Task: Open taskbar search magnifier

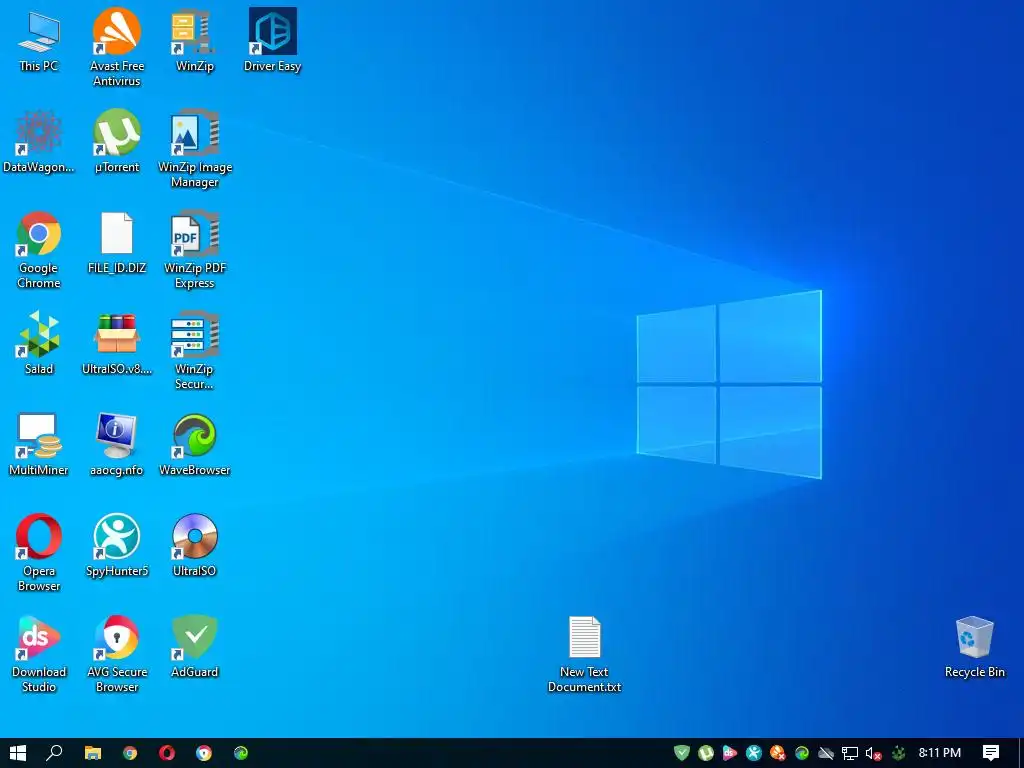Action: click(x=54, y=753)
